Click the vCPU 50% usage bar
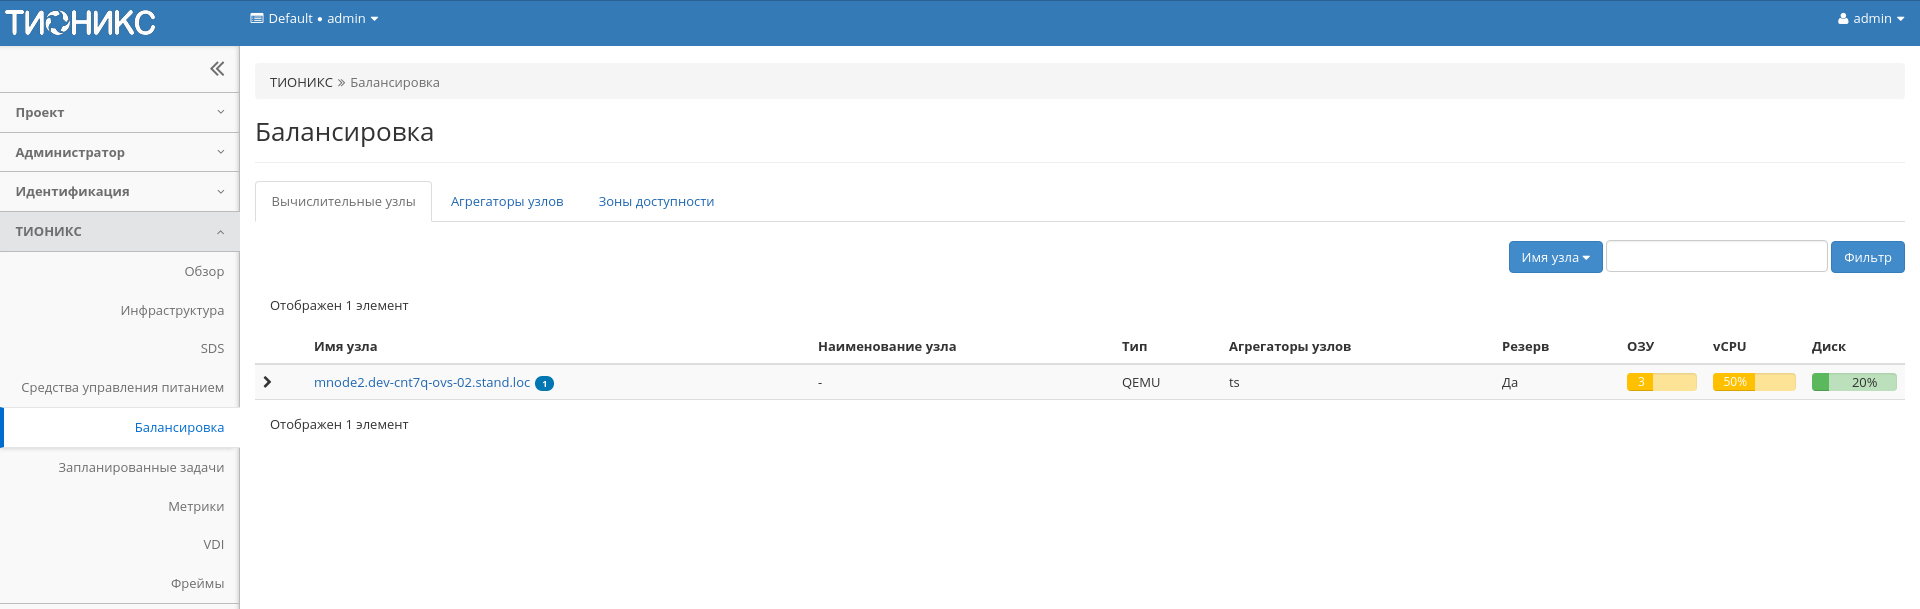This screenshot has height=609, width=1920. coord(1754,382)
